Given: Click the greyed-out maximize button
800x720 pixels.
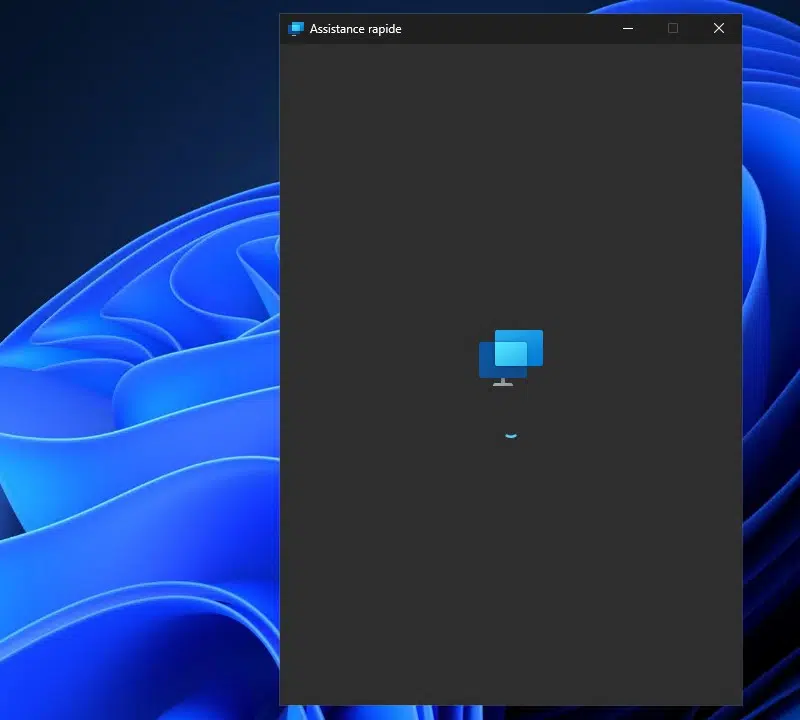Looking at the screenshot, I should 673,29.
